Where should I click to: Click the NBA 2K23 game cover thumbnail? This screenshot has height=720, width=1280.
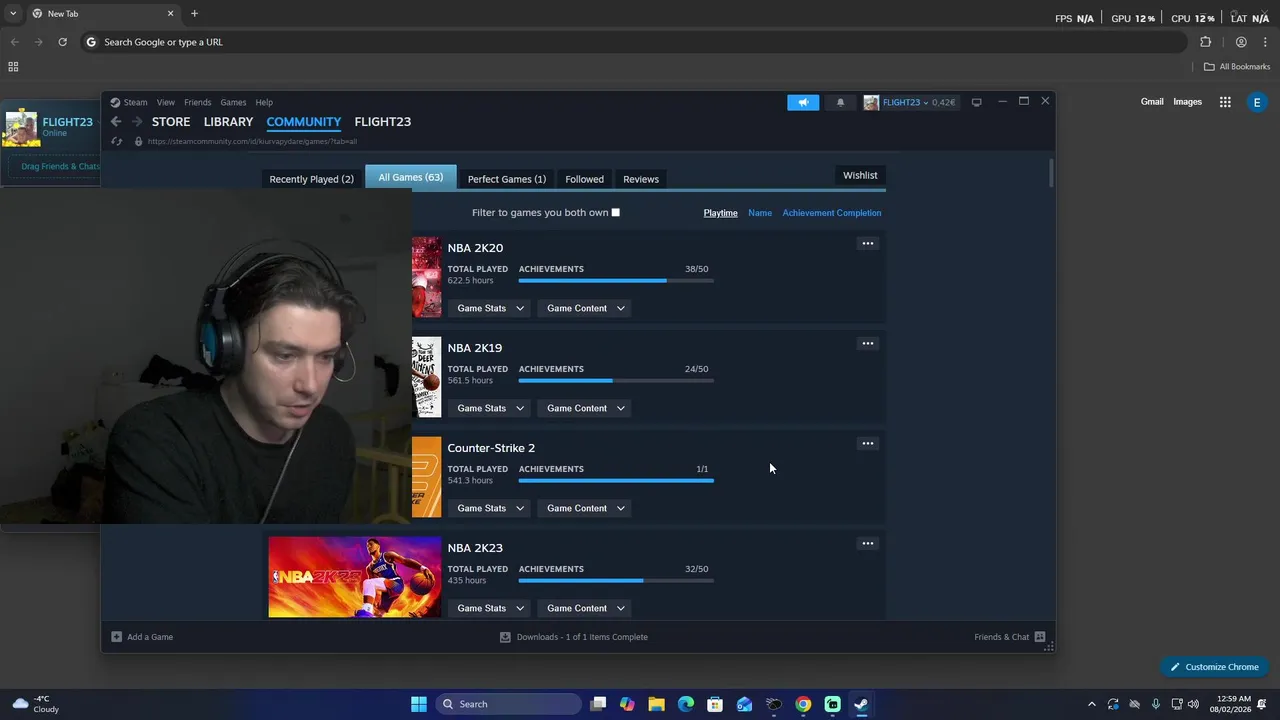(x=354, y=577)
